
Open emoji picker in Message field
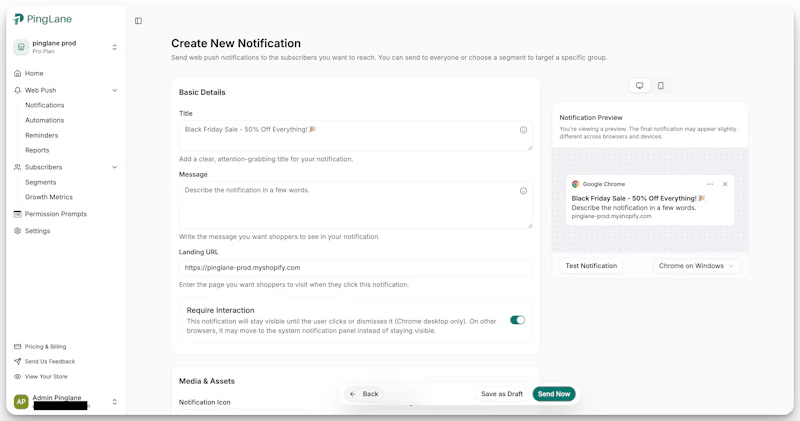point(523,191)
